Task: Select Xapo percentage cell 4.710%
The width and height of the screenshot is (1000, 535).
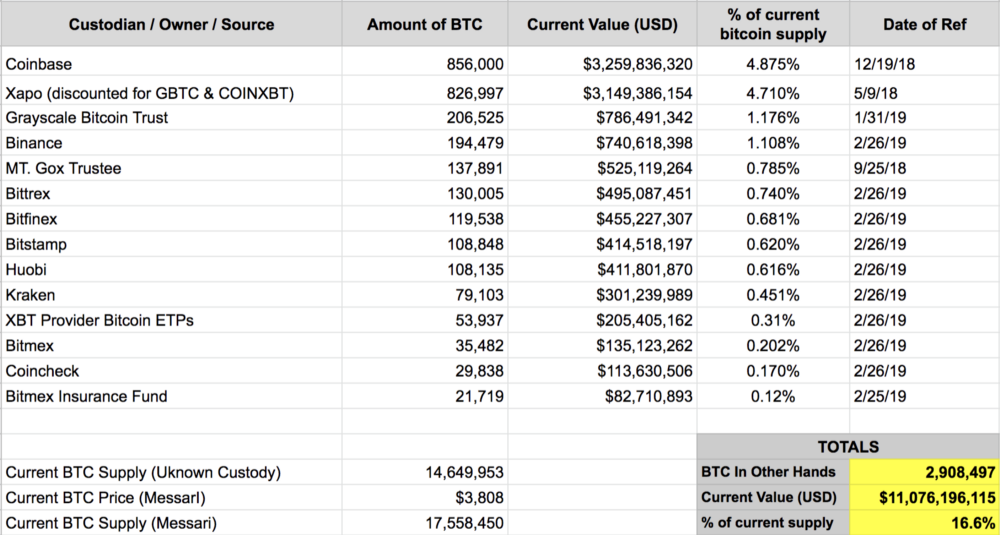Action: point(772,94)
